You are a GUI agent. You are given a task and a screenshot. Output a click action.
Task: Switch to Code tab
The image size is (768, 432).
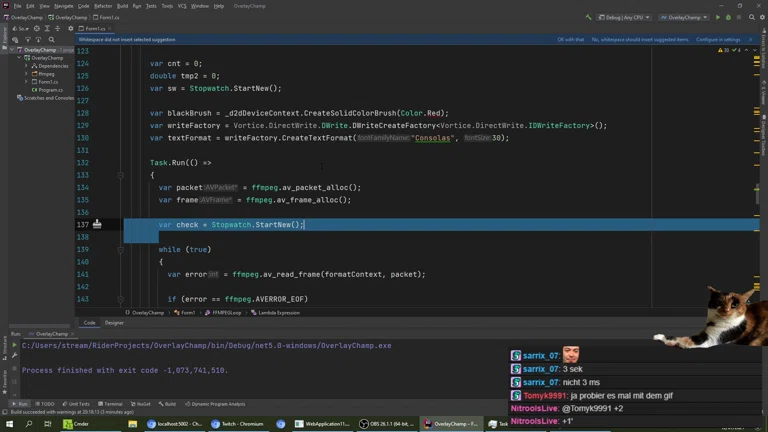(x=89, y=323)
